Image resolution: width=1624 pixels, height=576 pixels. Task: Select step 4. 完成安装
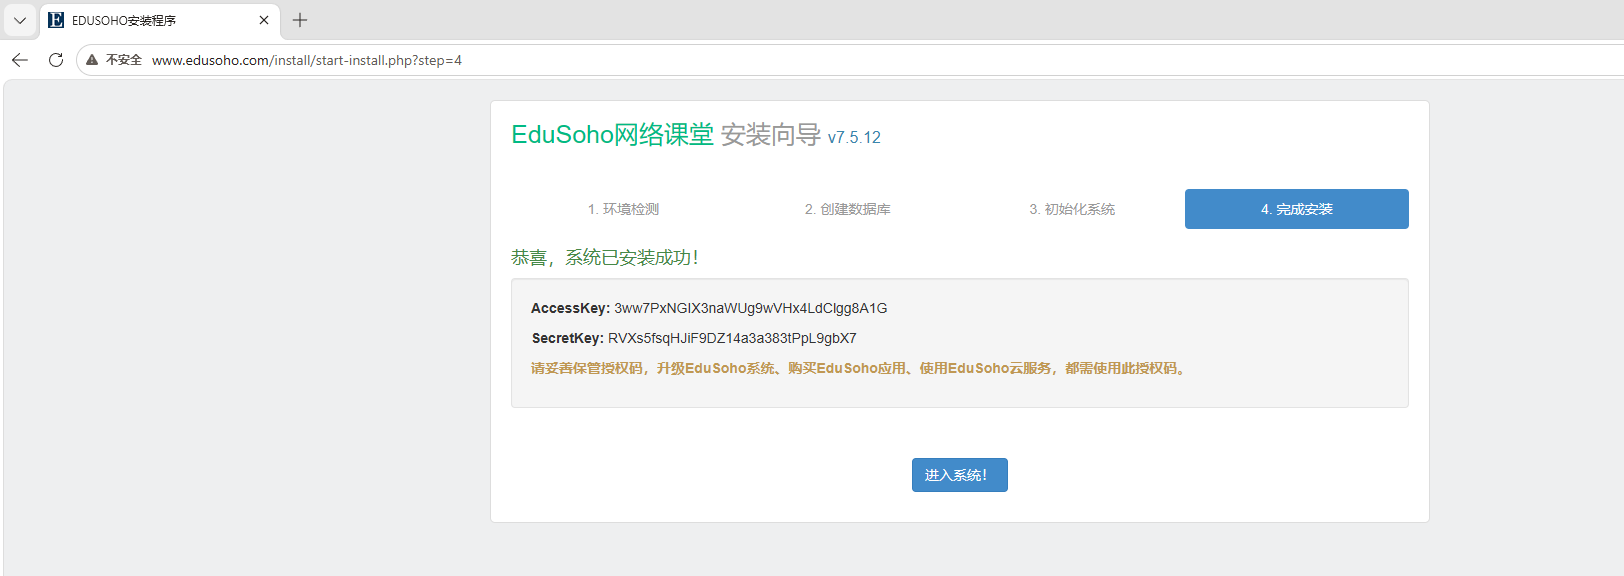point(1297,209)
